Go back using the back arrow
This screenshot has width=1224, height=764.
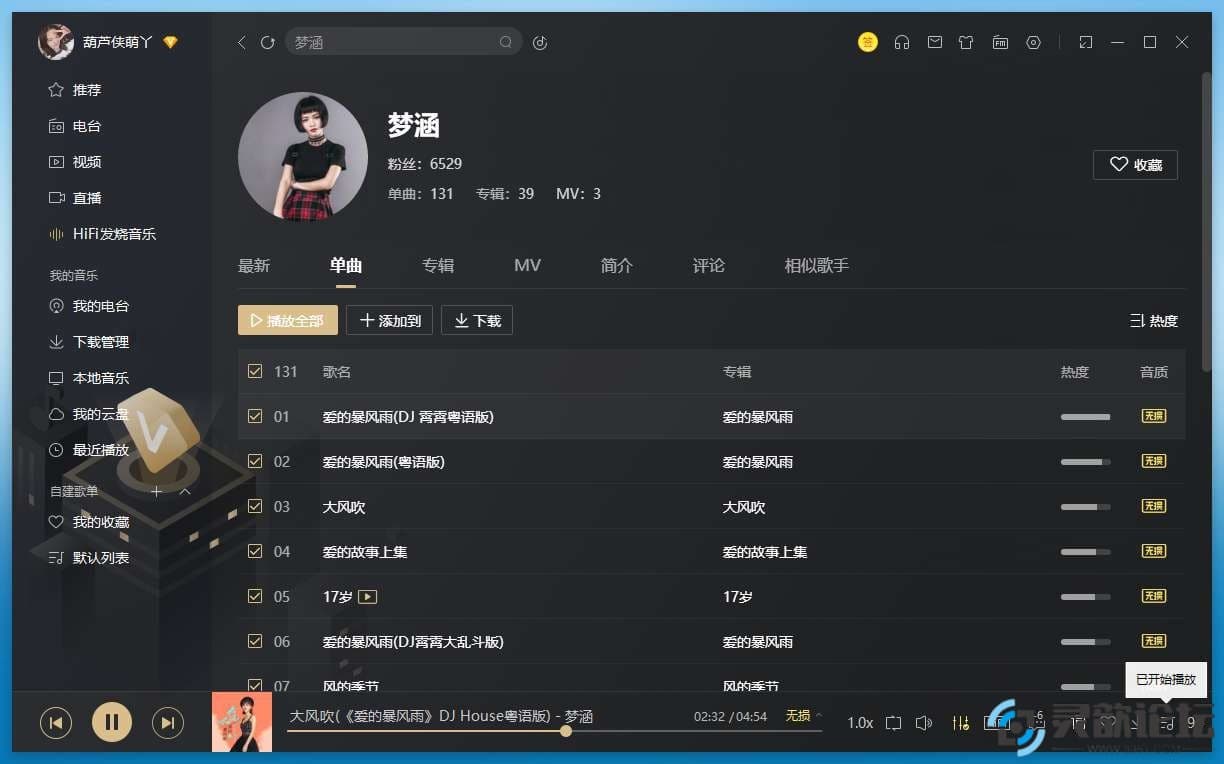coord(241,42)
